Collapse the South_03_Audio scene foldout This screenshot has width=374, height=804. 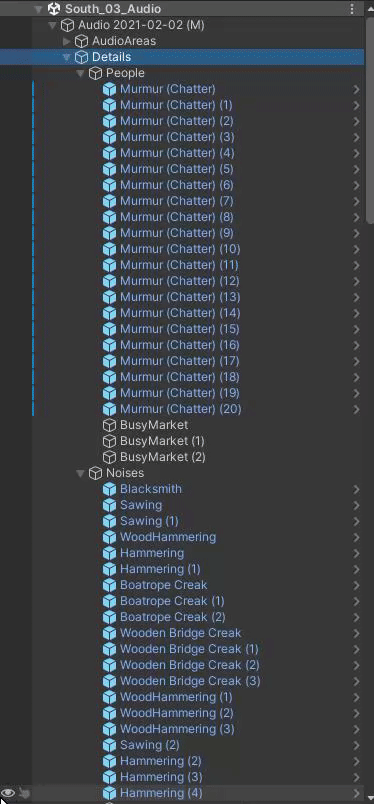[38, 9]
